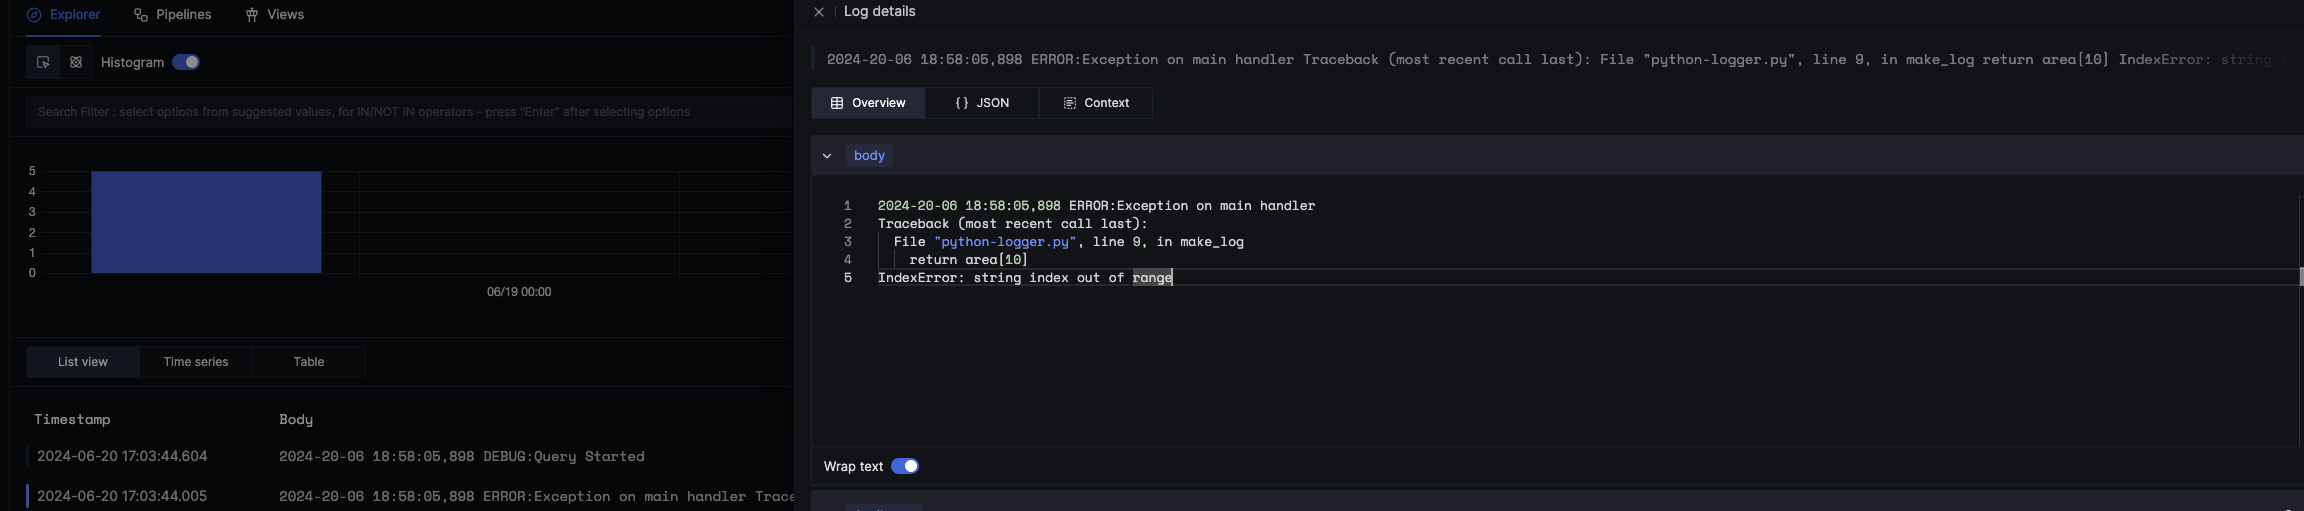Click the 06/19 00:00 axis label

pyautogui.click(x=519, y=292)
